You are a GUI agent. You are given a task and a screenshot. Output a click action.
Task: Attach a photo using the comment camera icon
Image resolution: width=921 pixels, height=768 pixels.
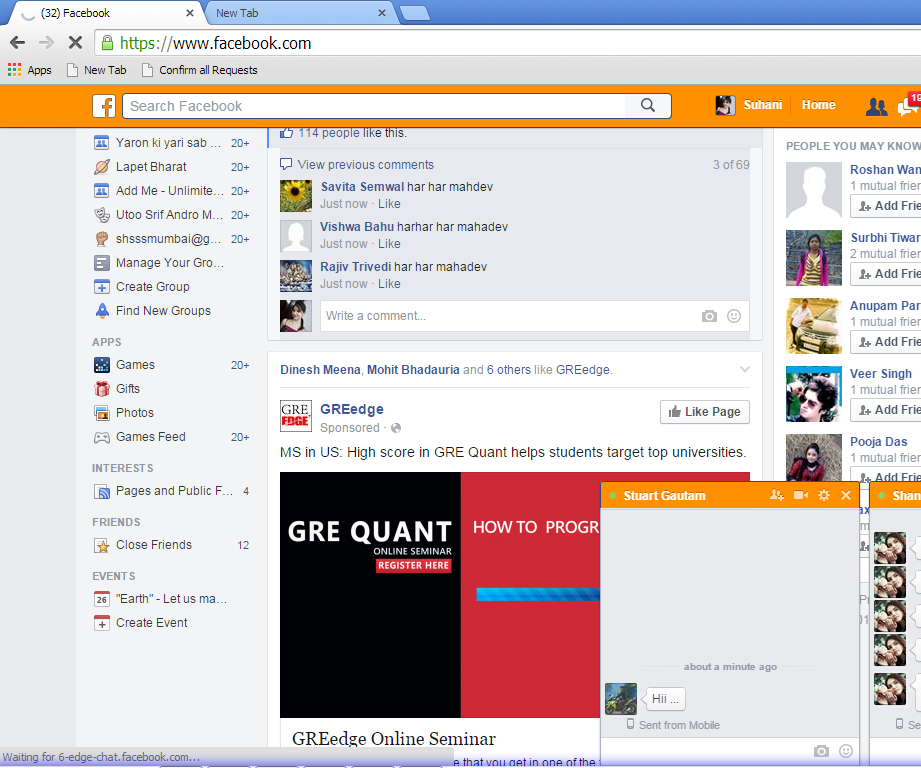pyautogui.click(x=710, y=316)
